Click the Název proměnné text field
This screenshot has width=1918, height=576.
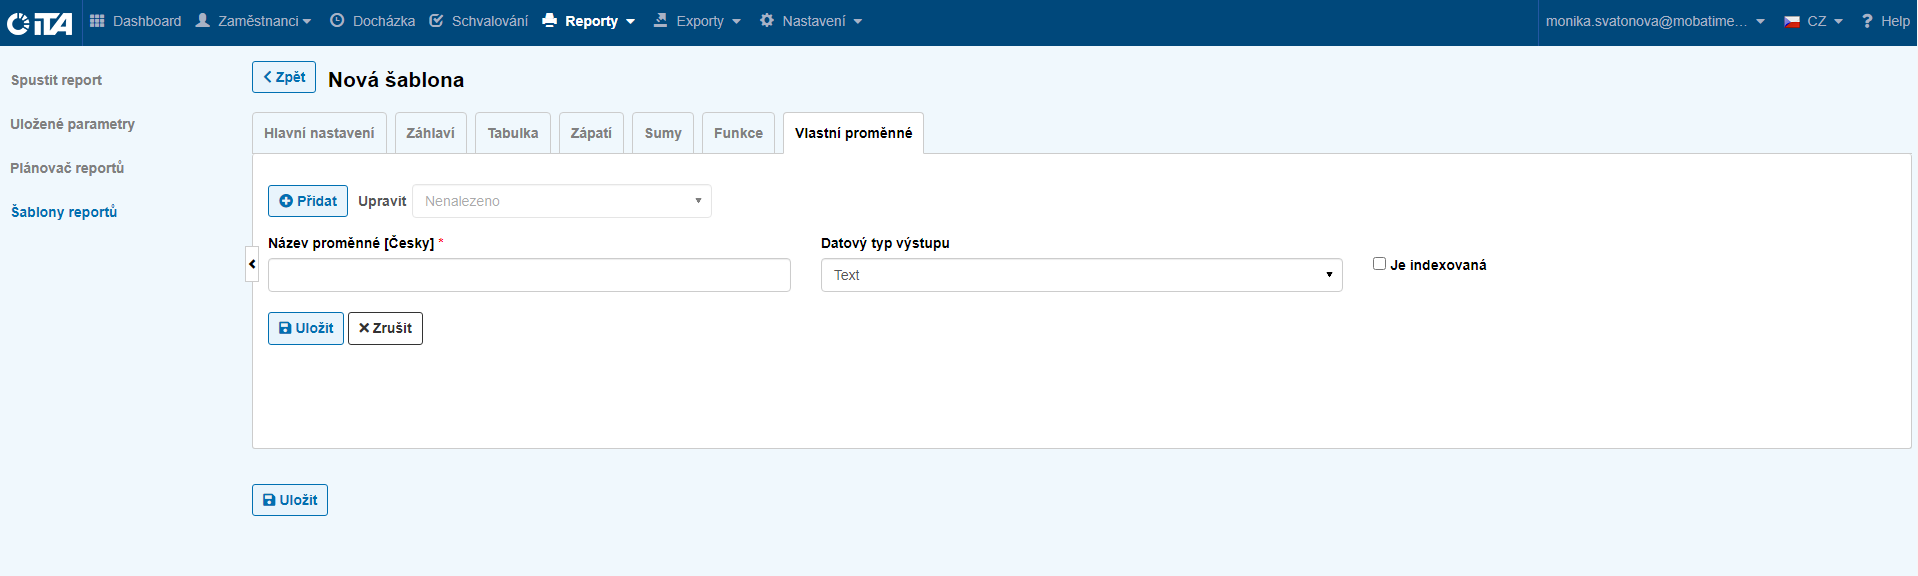point(529,275)
